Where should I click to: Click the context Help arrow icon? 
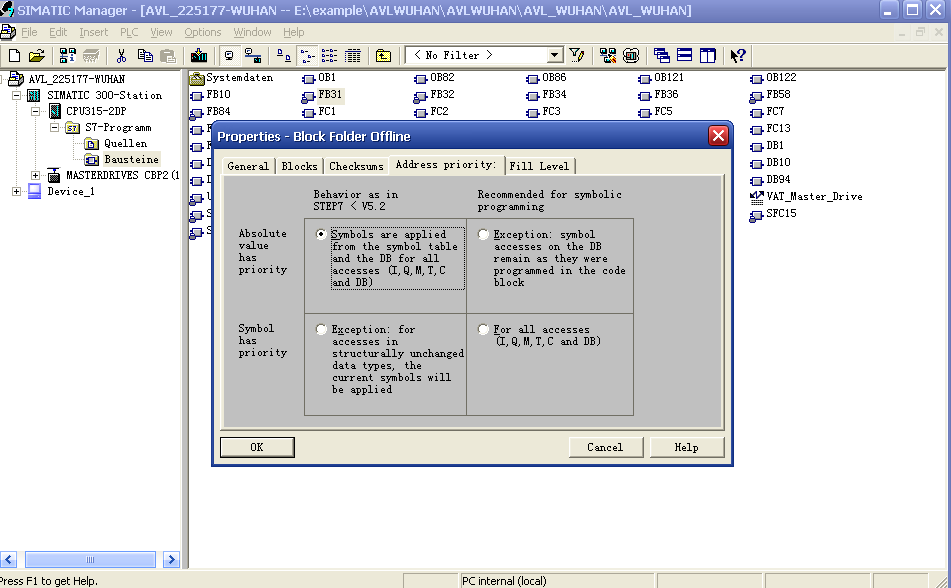tap(738, 56)
